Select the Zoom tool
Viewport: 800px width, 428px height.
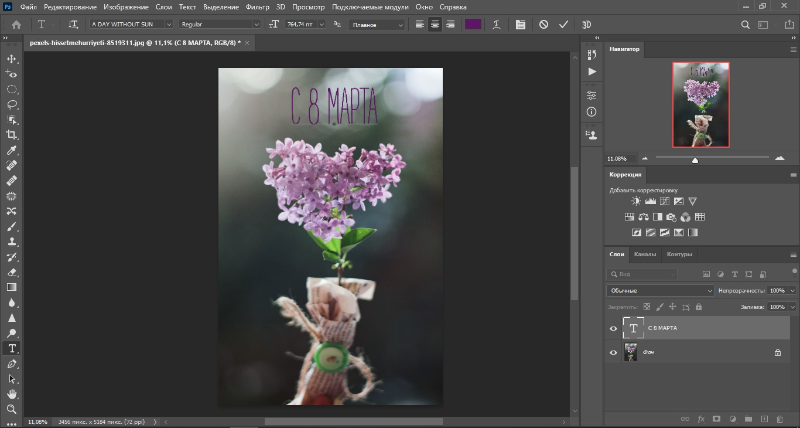click(x=12, y=409)
